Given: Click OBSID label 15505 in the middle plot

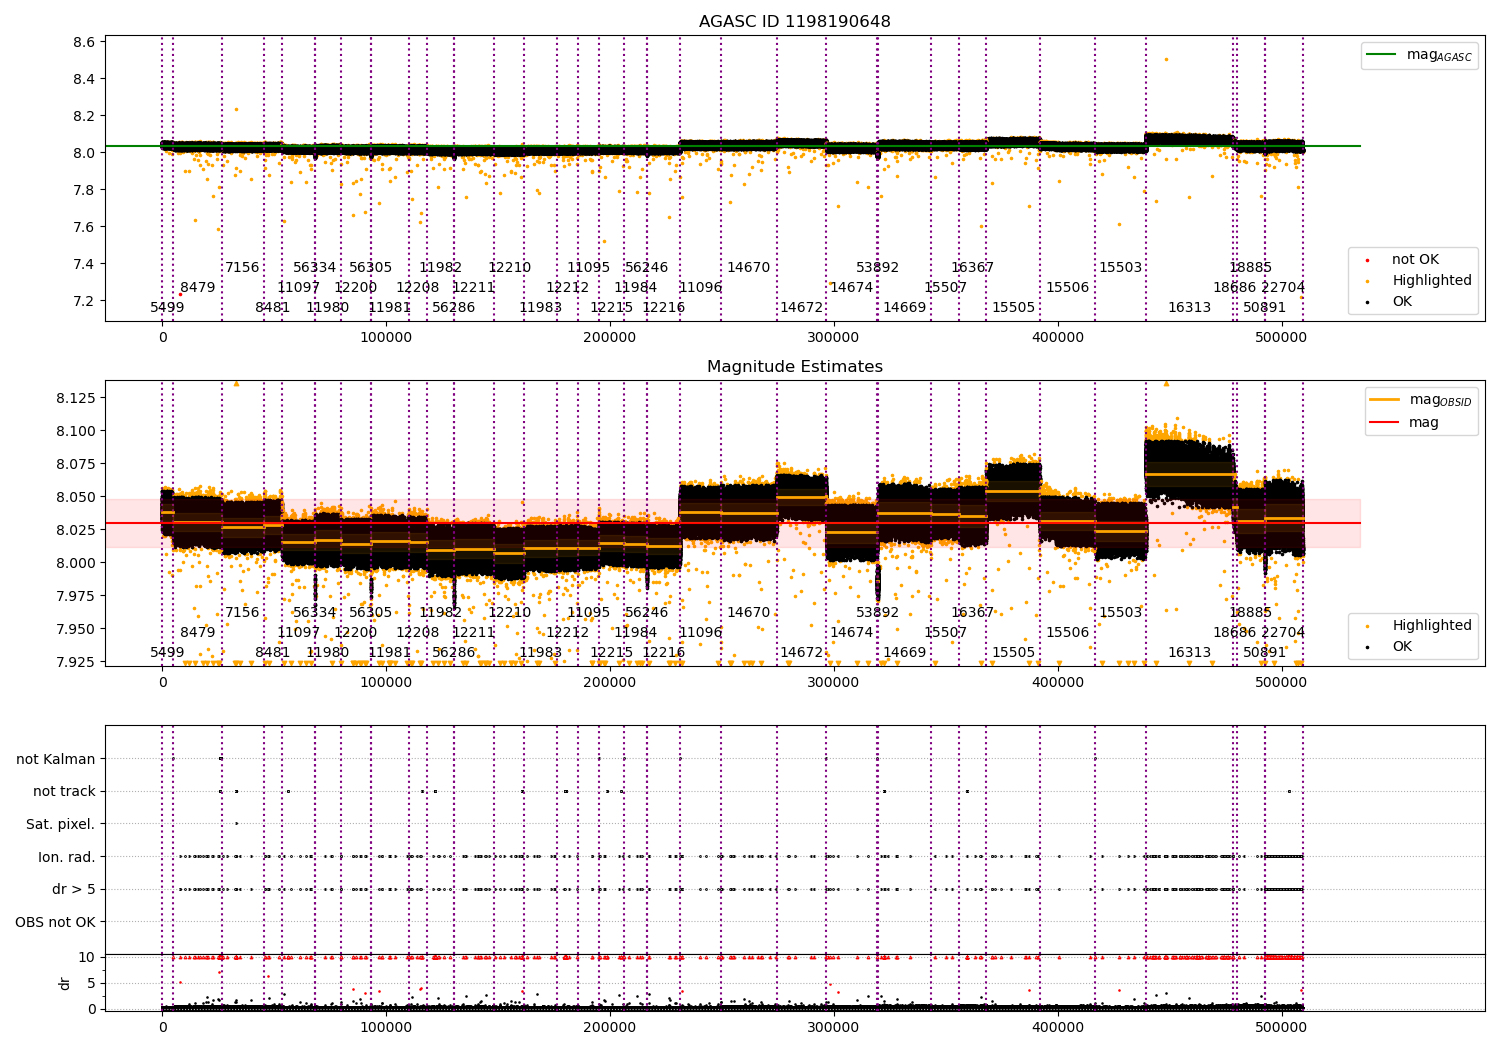Looking at the screenshot, I should pos(1013,653).
